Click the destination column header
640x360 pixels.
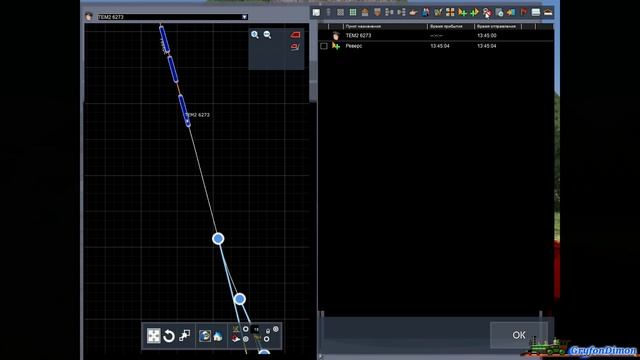point(385,26)
